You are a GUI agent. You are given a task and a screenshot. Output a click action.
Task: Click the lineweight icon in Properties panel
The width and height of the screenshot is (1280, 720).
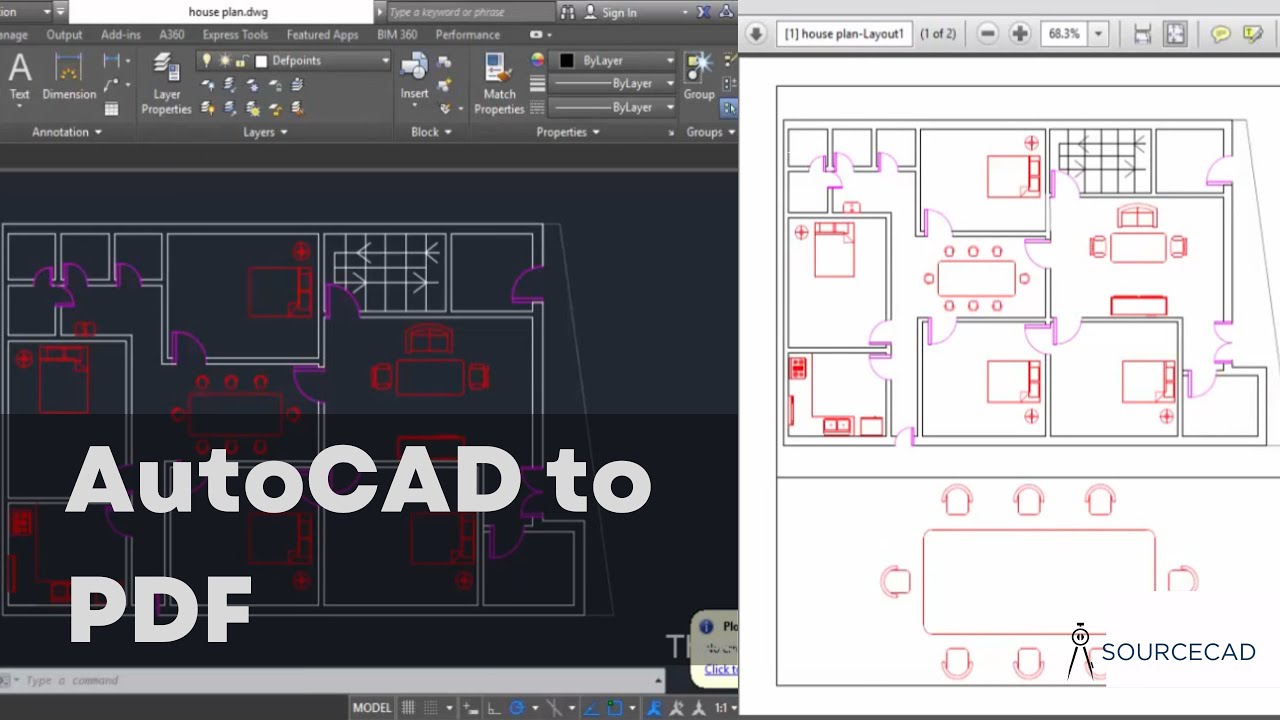click(x=538, y=84)
